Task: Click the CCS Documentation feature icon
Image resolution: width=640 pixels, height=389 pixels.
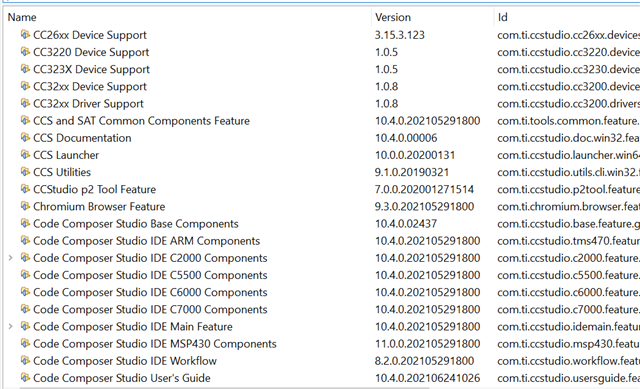Action: tap(25, 138)
